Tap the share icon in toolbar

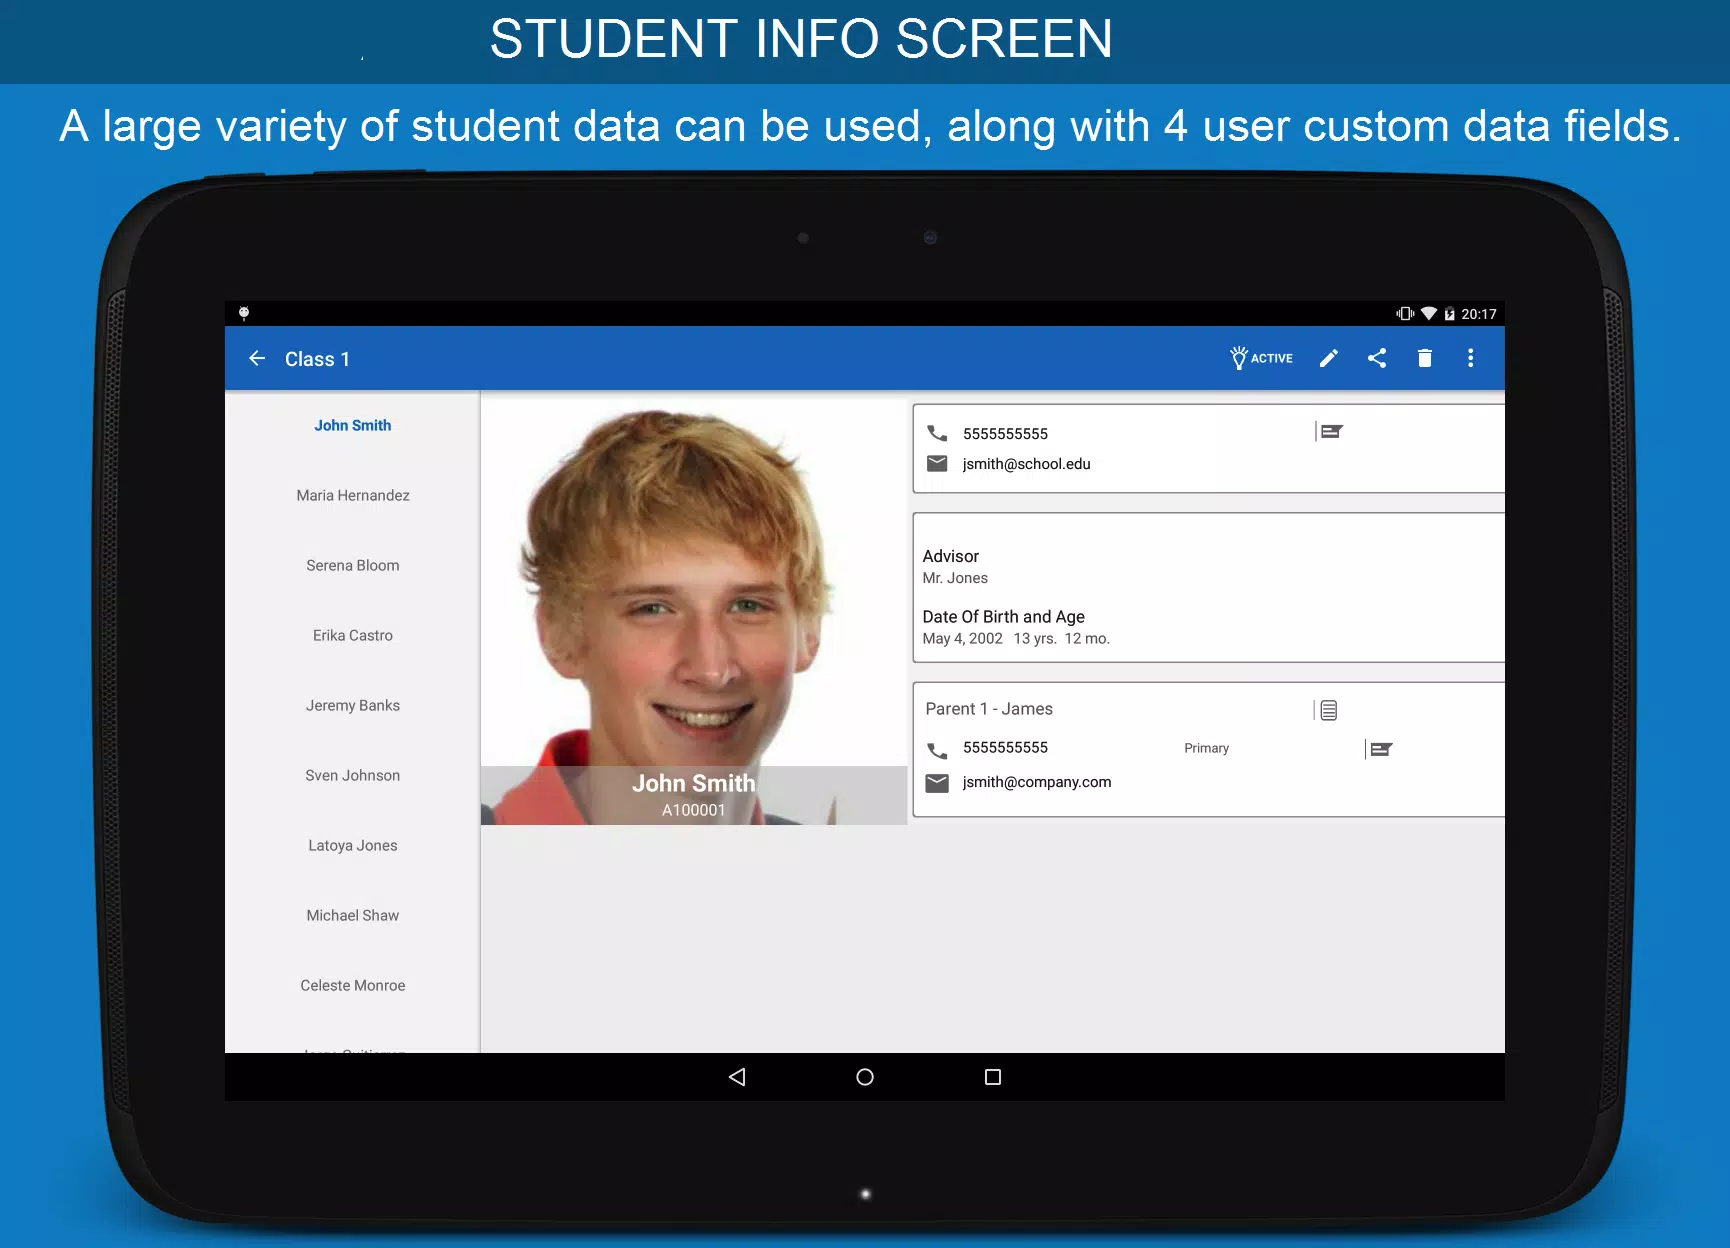pyautogui.click(x=1377, y=358)
